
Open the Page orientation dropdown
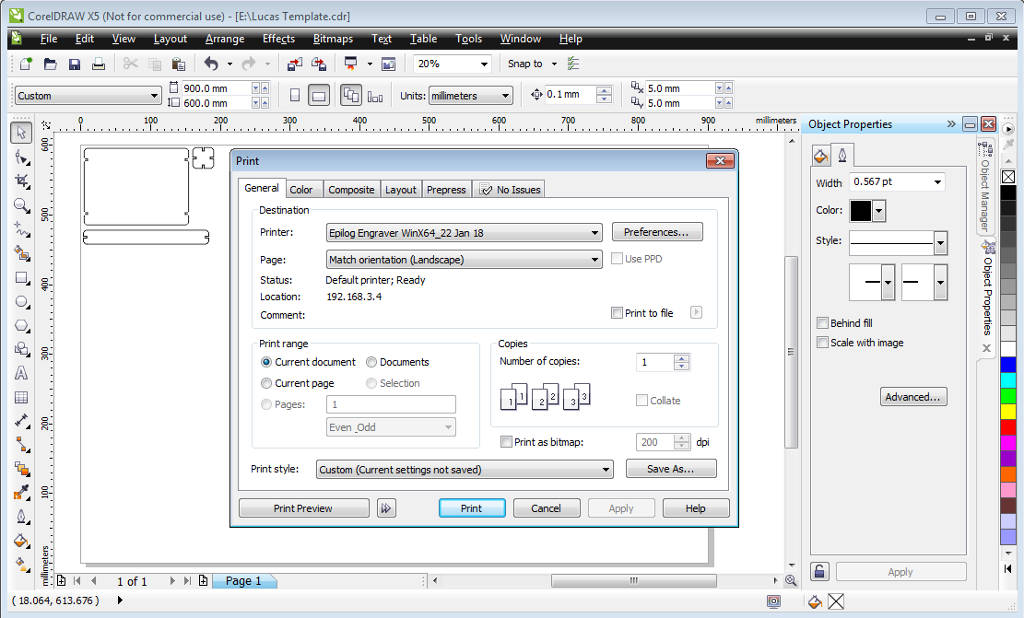464,259
